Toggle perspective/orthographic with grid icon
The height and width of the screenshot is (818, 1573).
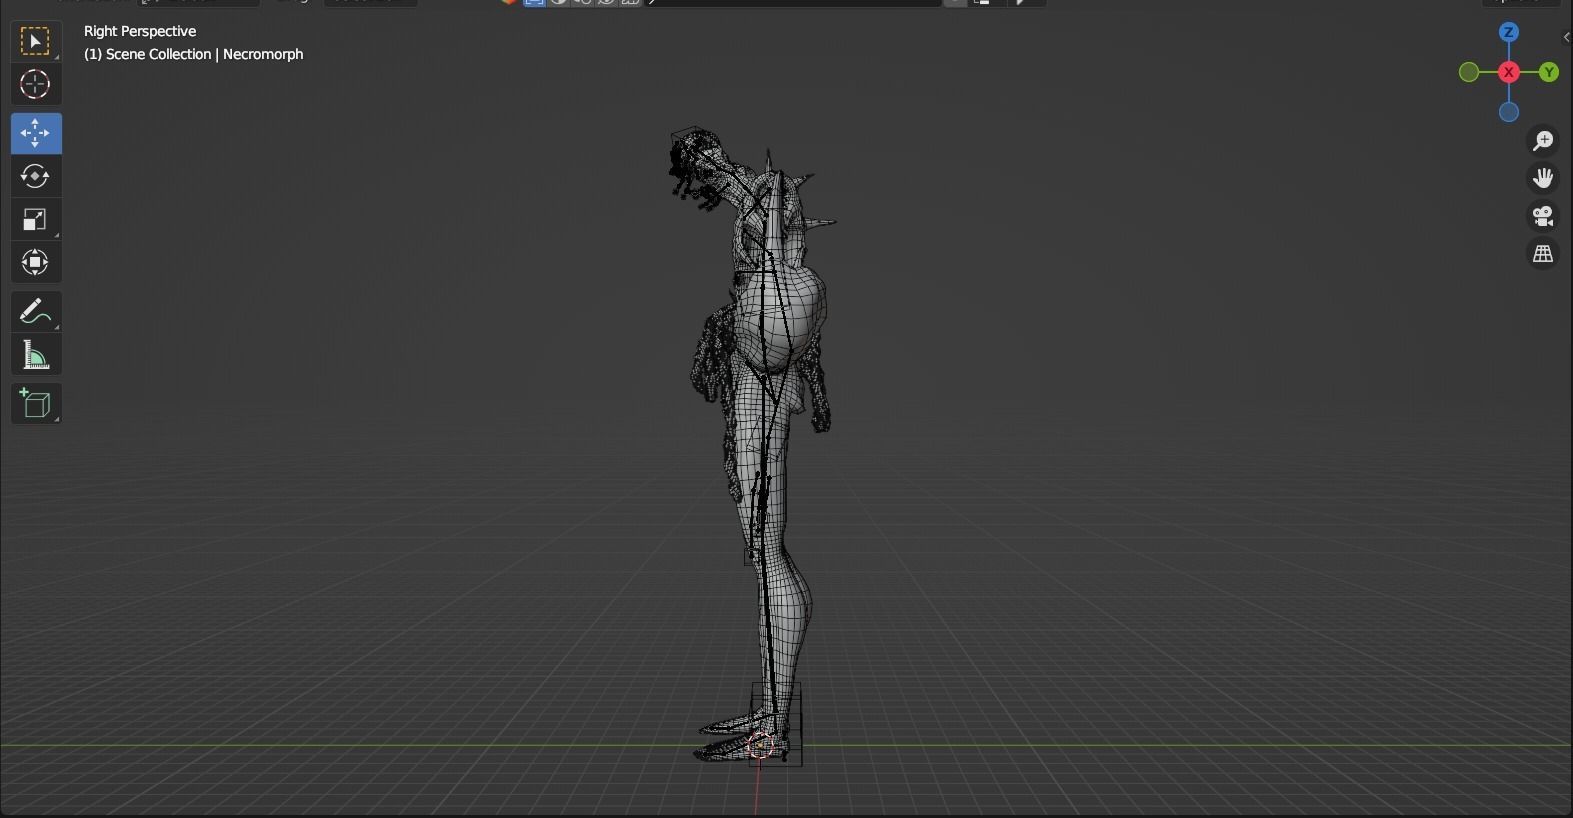1543,254
